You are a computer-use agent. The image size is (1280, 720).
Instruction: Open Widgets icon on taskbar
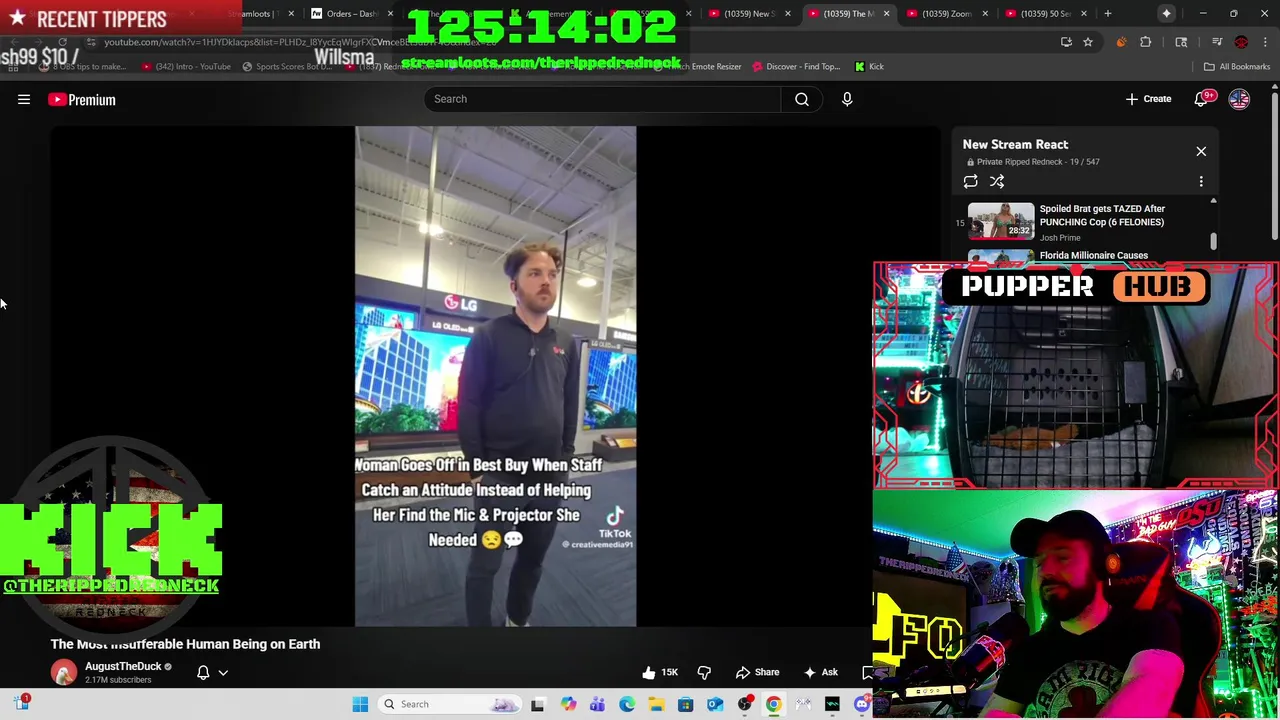click(x=21, y=703)
